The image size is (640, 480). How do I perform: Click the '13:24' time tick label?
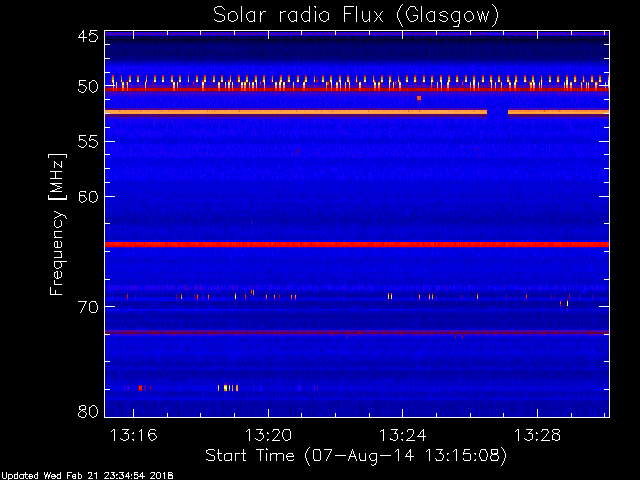coord(403,435)
